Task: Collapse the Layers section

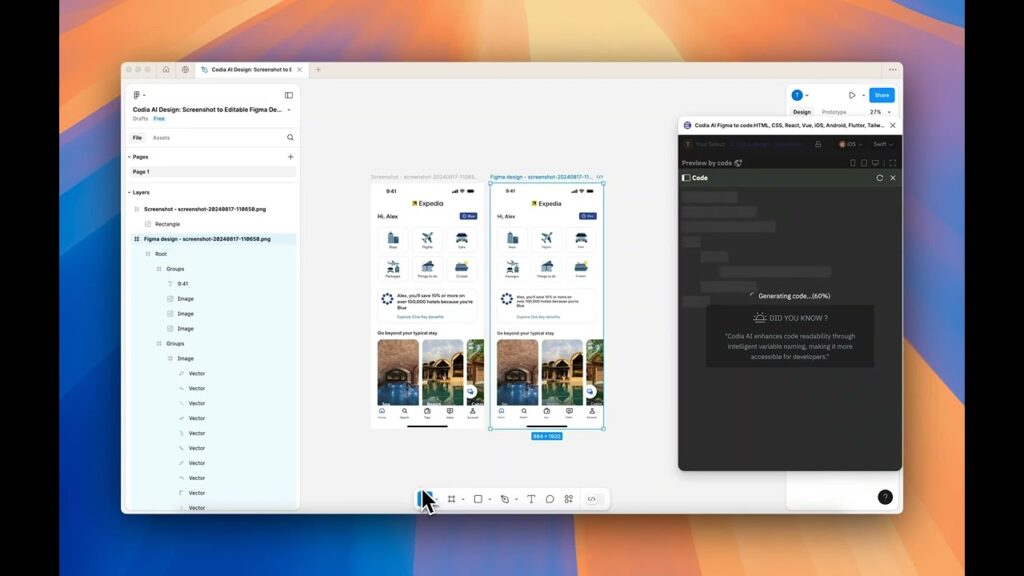Action: click(129, 192)
